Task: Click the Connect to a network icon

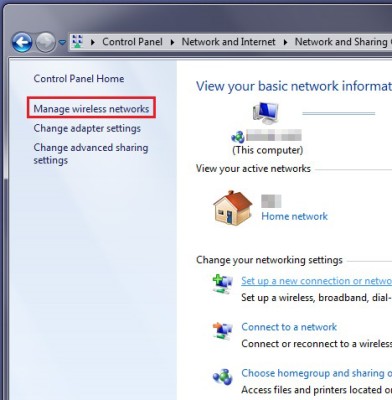Action: click(x=223, y=331)
